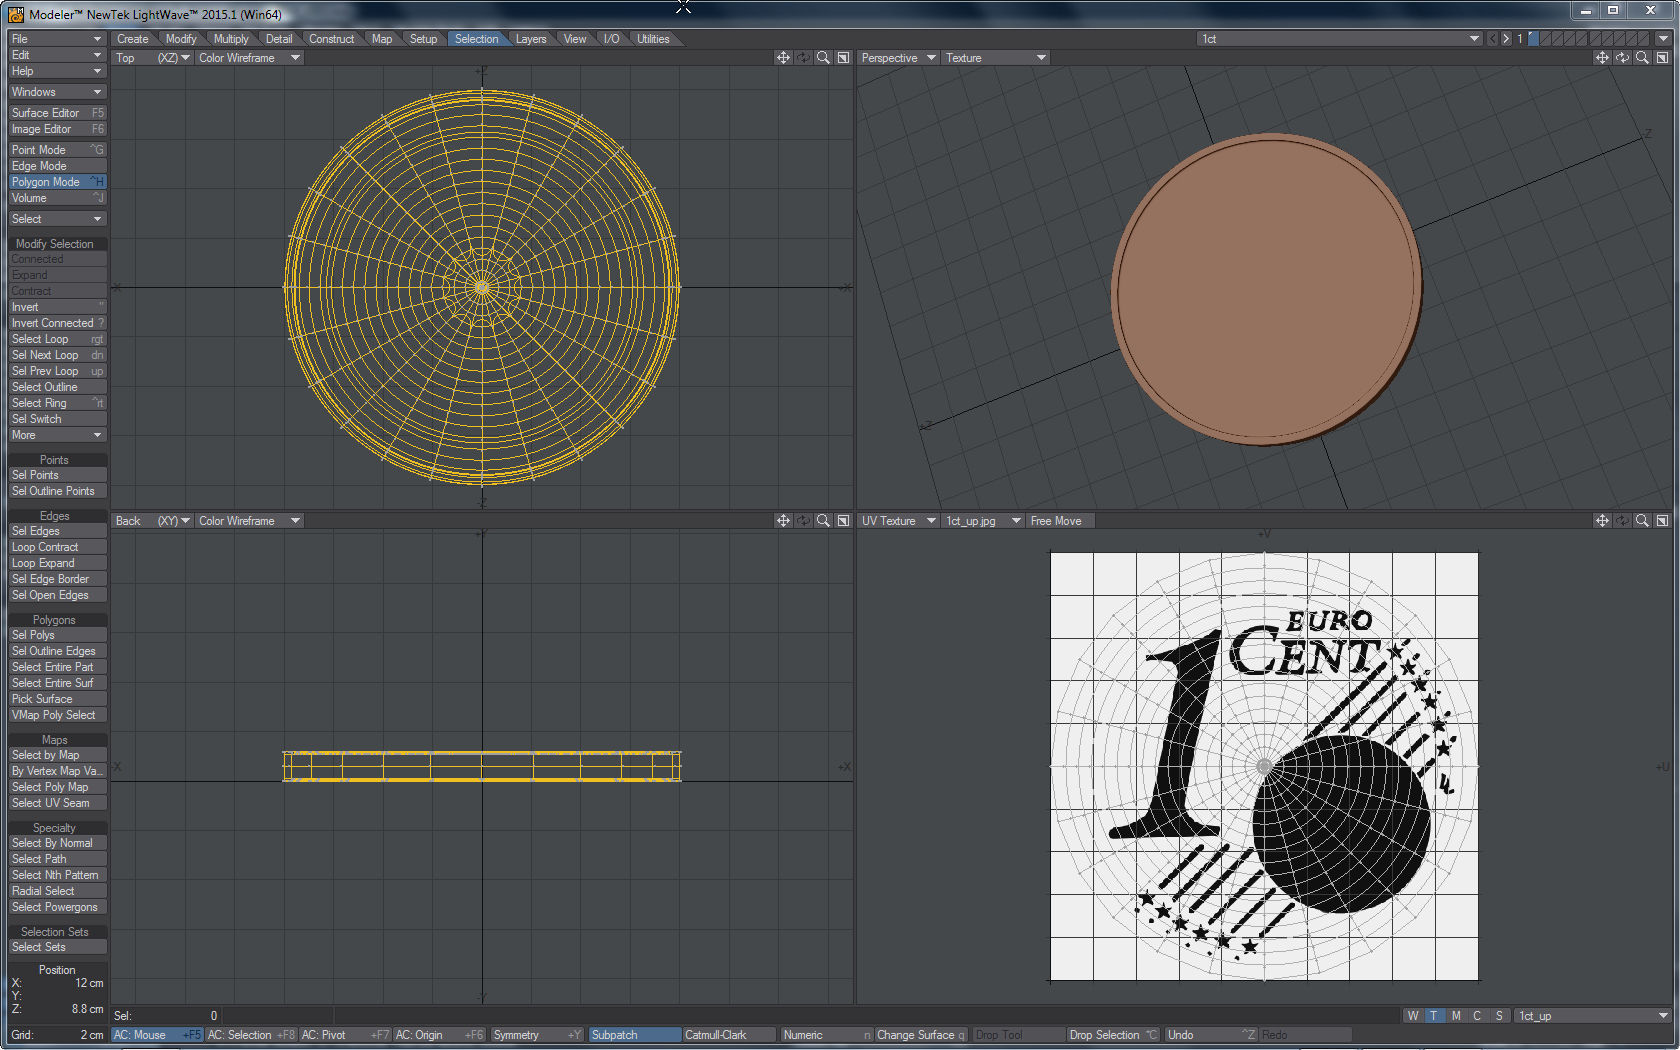Open the Create tab
Viewport: 1680px width, 1050px height.
(133, 39)
